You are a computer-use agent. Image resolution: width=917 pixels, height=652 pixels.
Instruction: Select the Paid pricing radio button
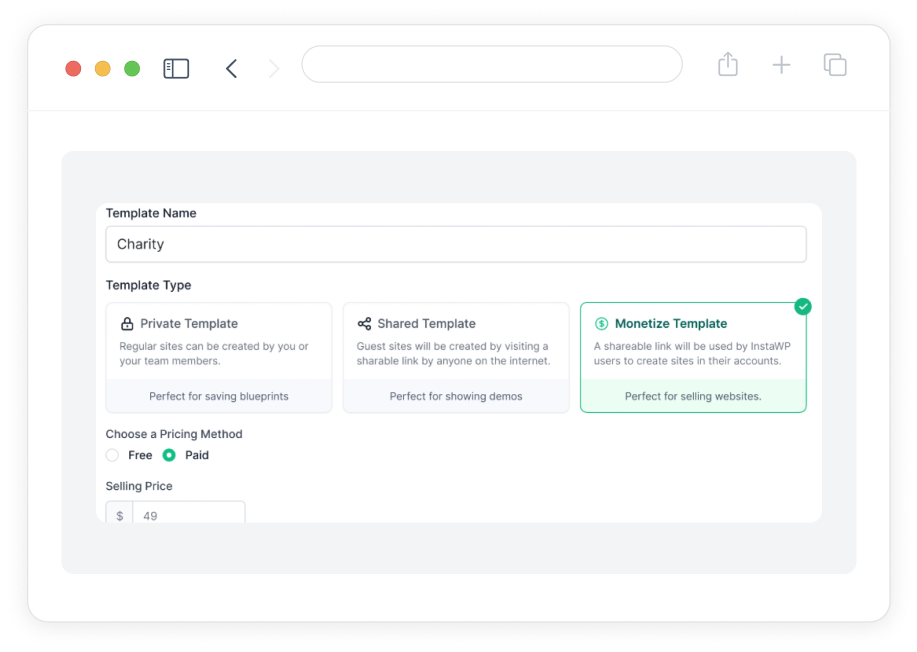click(x=169, y=455)
